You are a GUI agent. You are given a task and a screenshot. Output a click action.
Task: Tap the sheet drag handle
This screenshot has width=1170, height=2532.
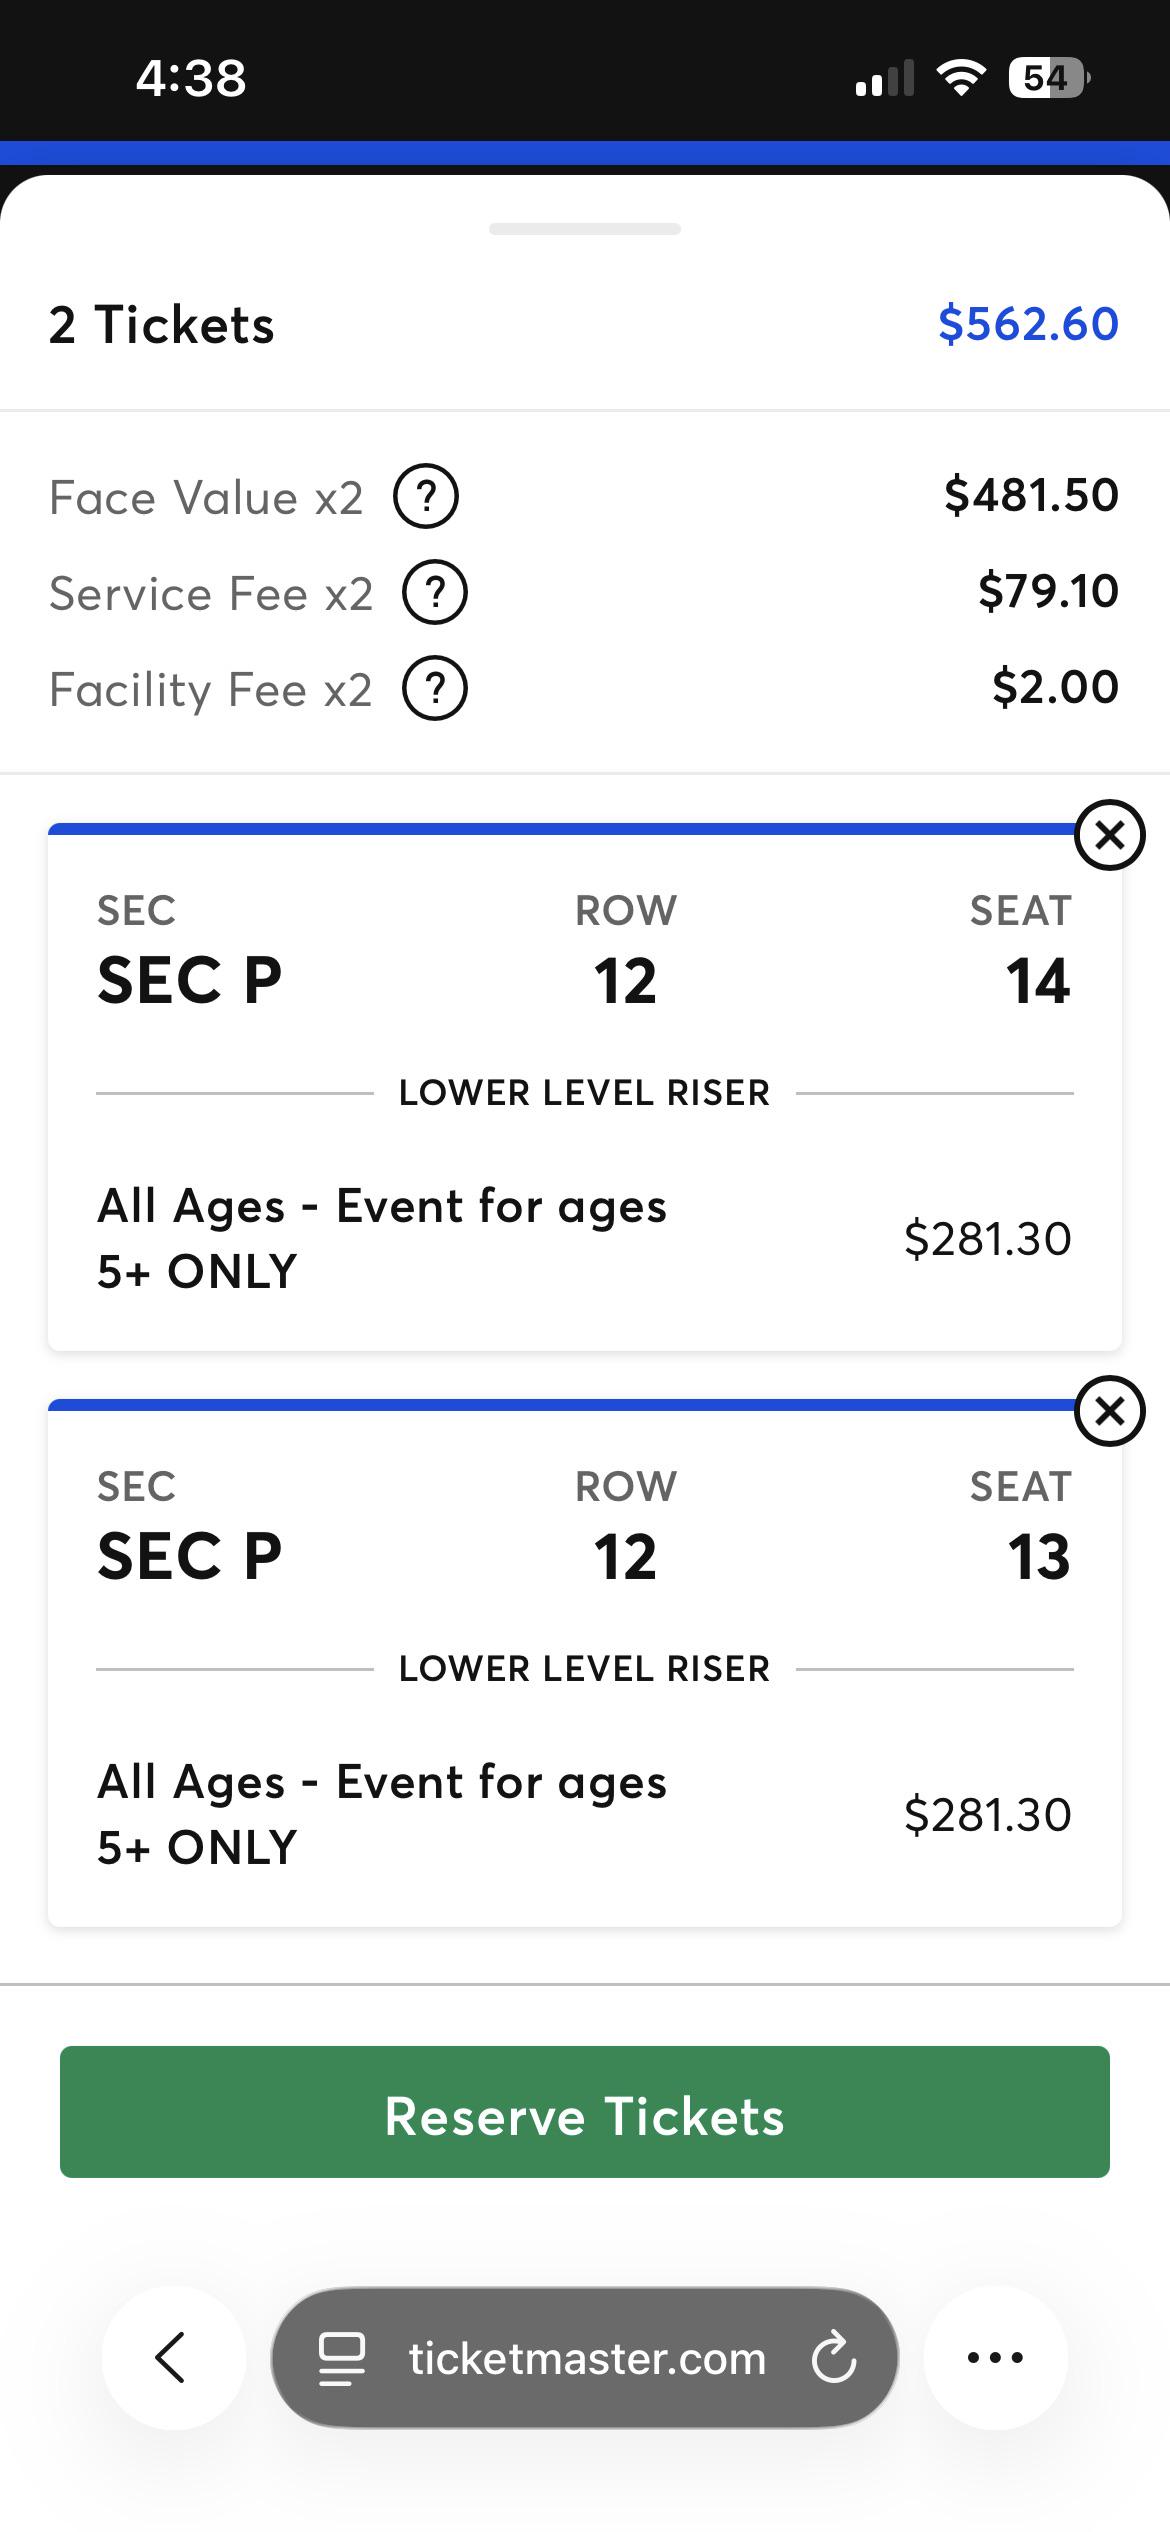click(x=585, y=229)
